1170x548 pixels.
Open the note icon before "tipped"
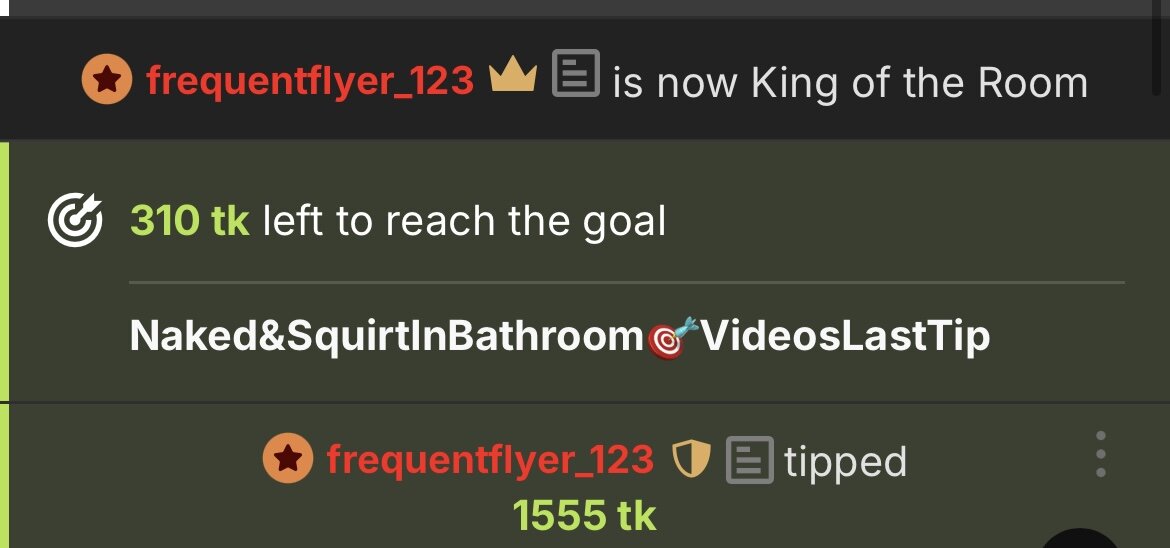[749, 460]
